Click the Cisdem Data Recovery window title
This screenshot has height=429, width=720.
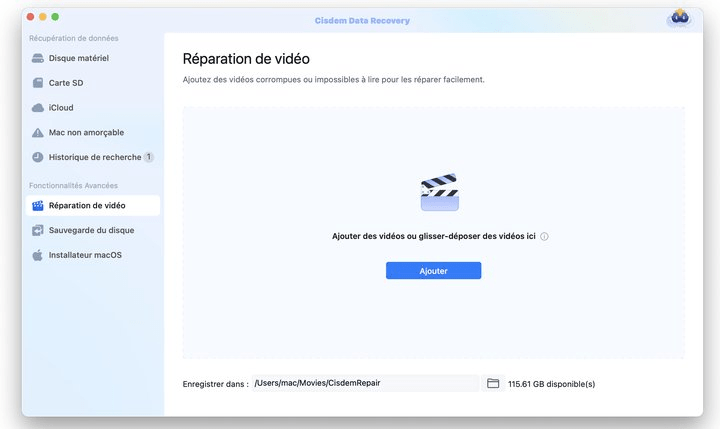click(x=362, y=21)
